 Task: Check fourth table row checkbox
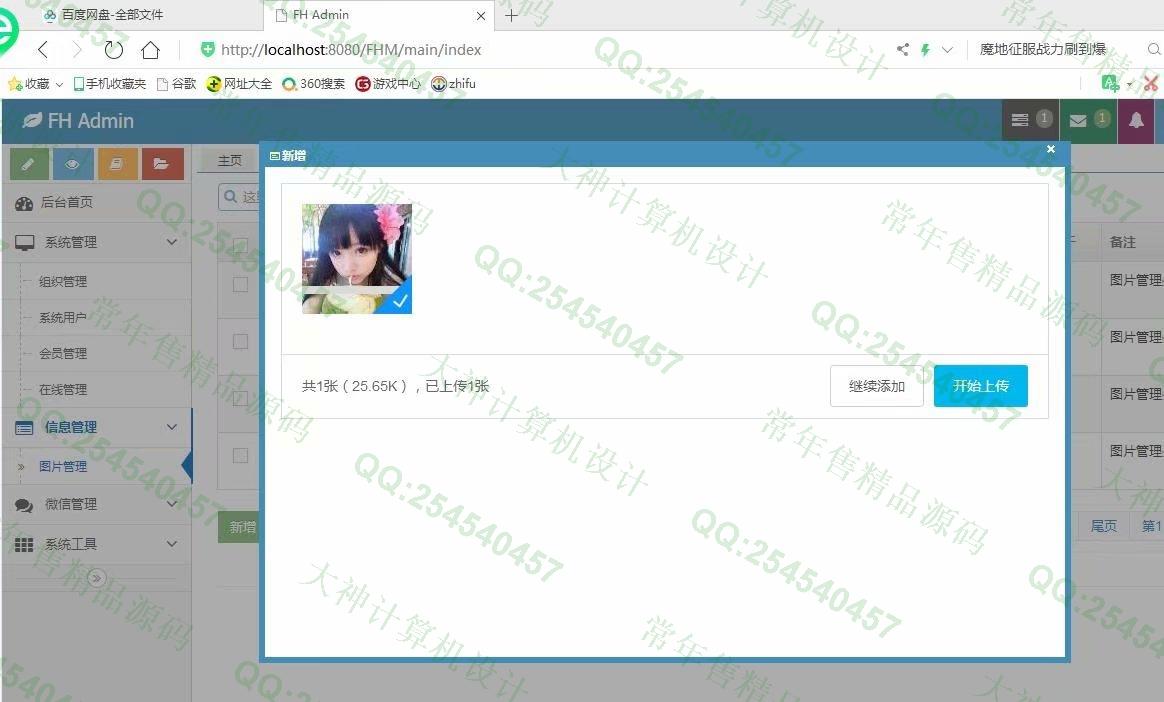(x=241, y=456)
